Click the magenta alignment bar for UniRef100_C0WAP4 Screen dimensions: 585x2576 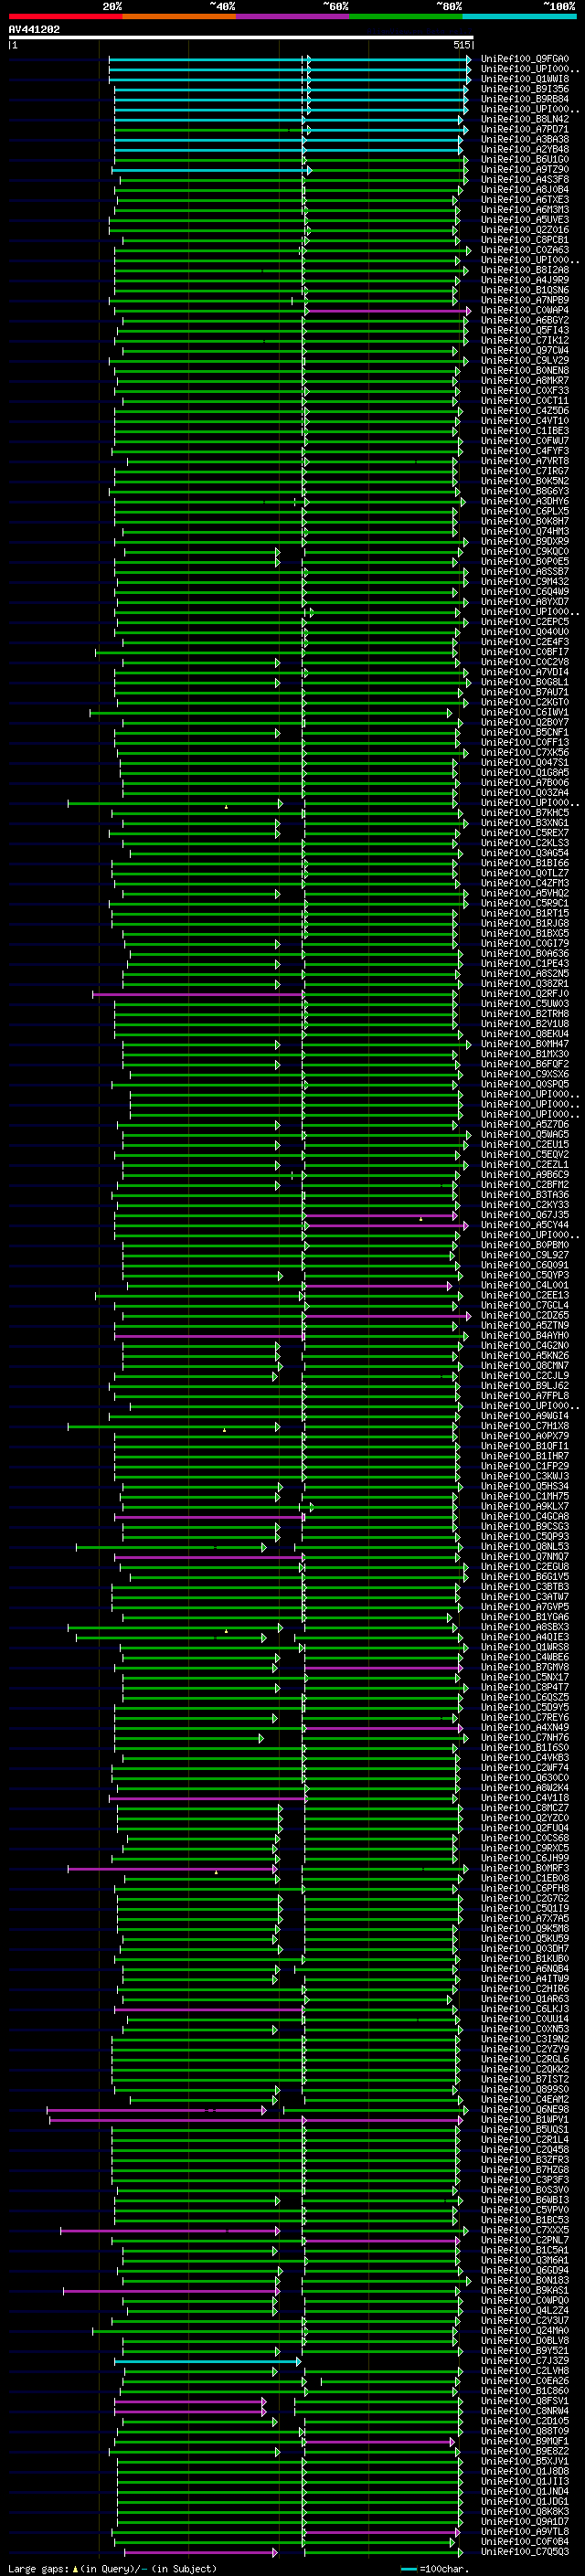coord(388,311)
